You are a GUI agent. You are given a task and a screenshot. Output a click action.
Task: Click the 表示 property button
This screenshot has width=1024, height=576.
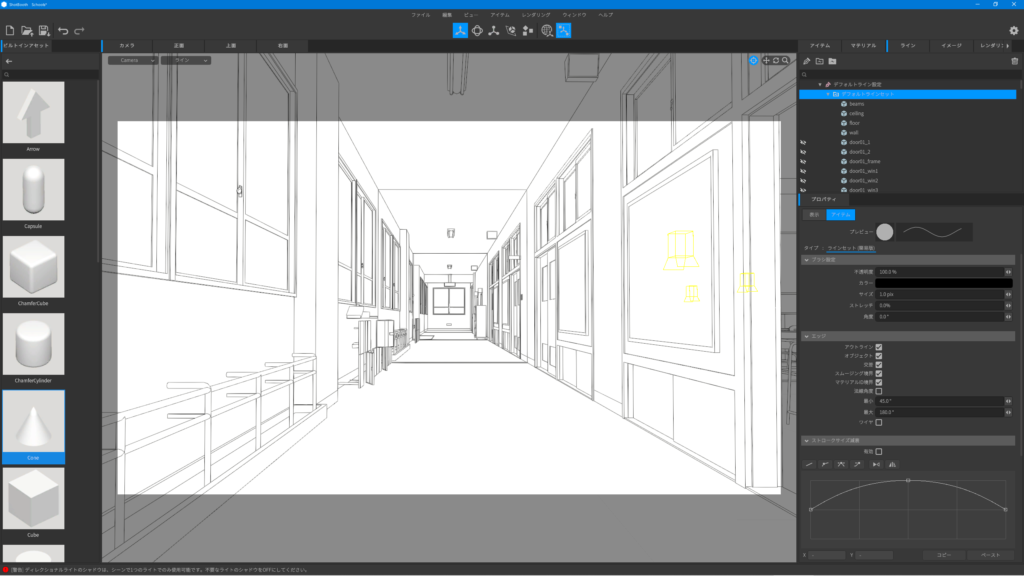point(814,215)
